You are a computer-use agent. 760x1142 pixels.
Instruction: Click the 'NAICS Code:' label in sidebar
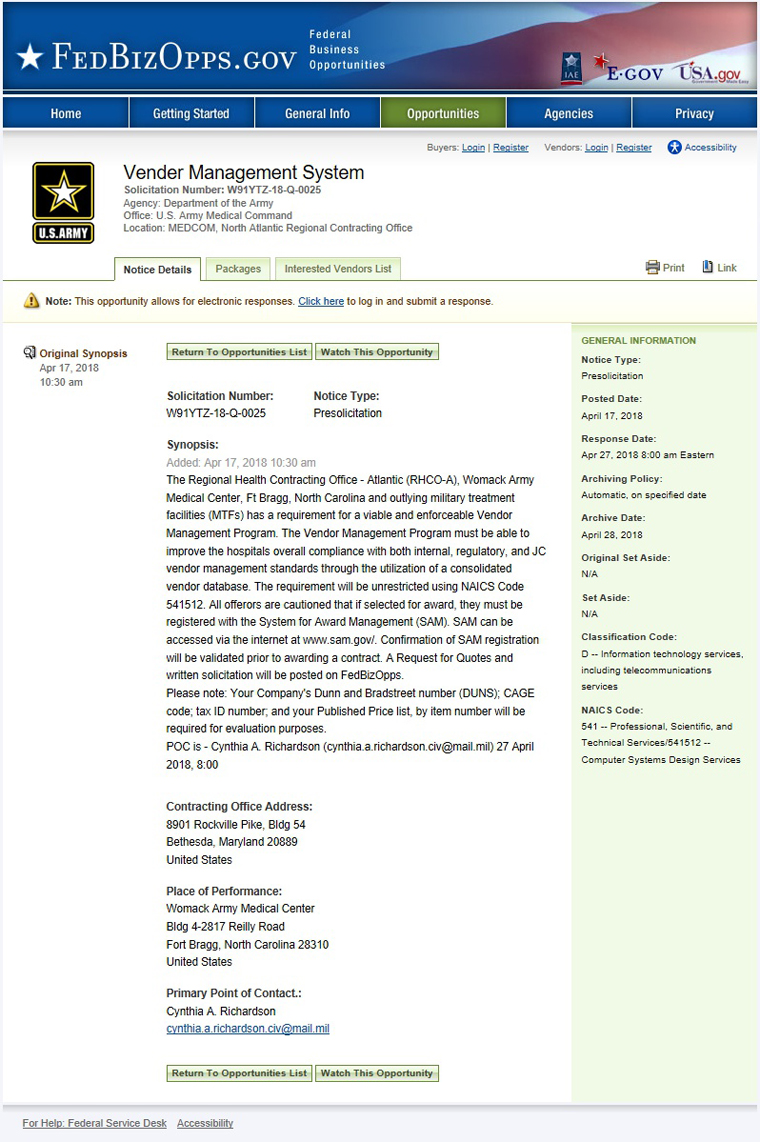click(x=612, y=710)
